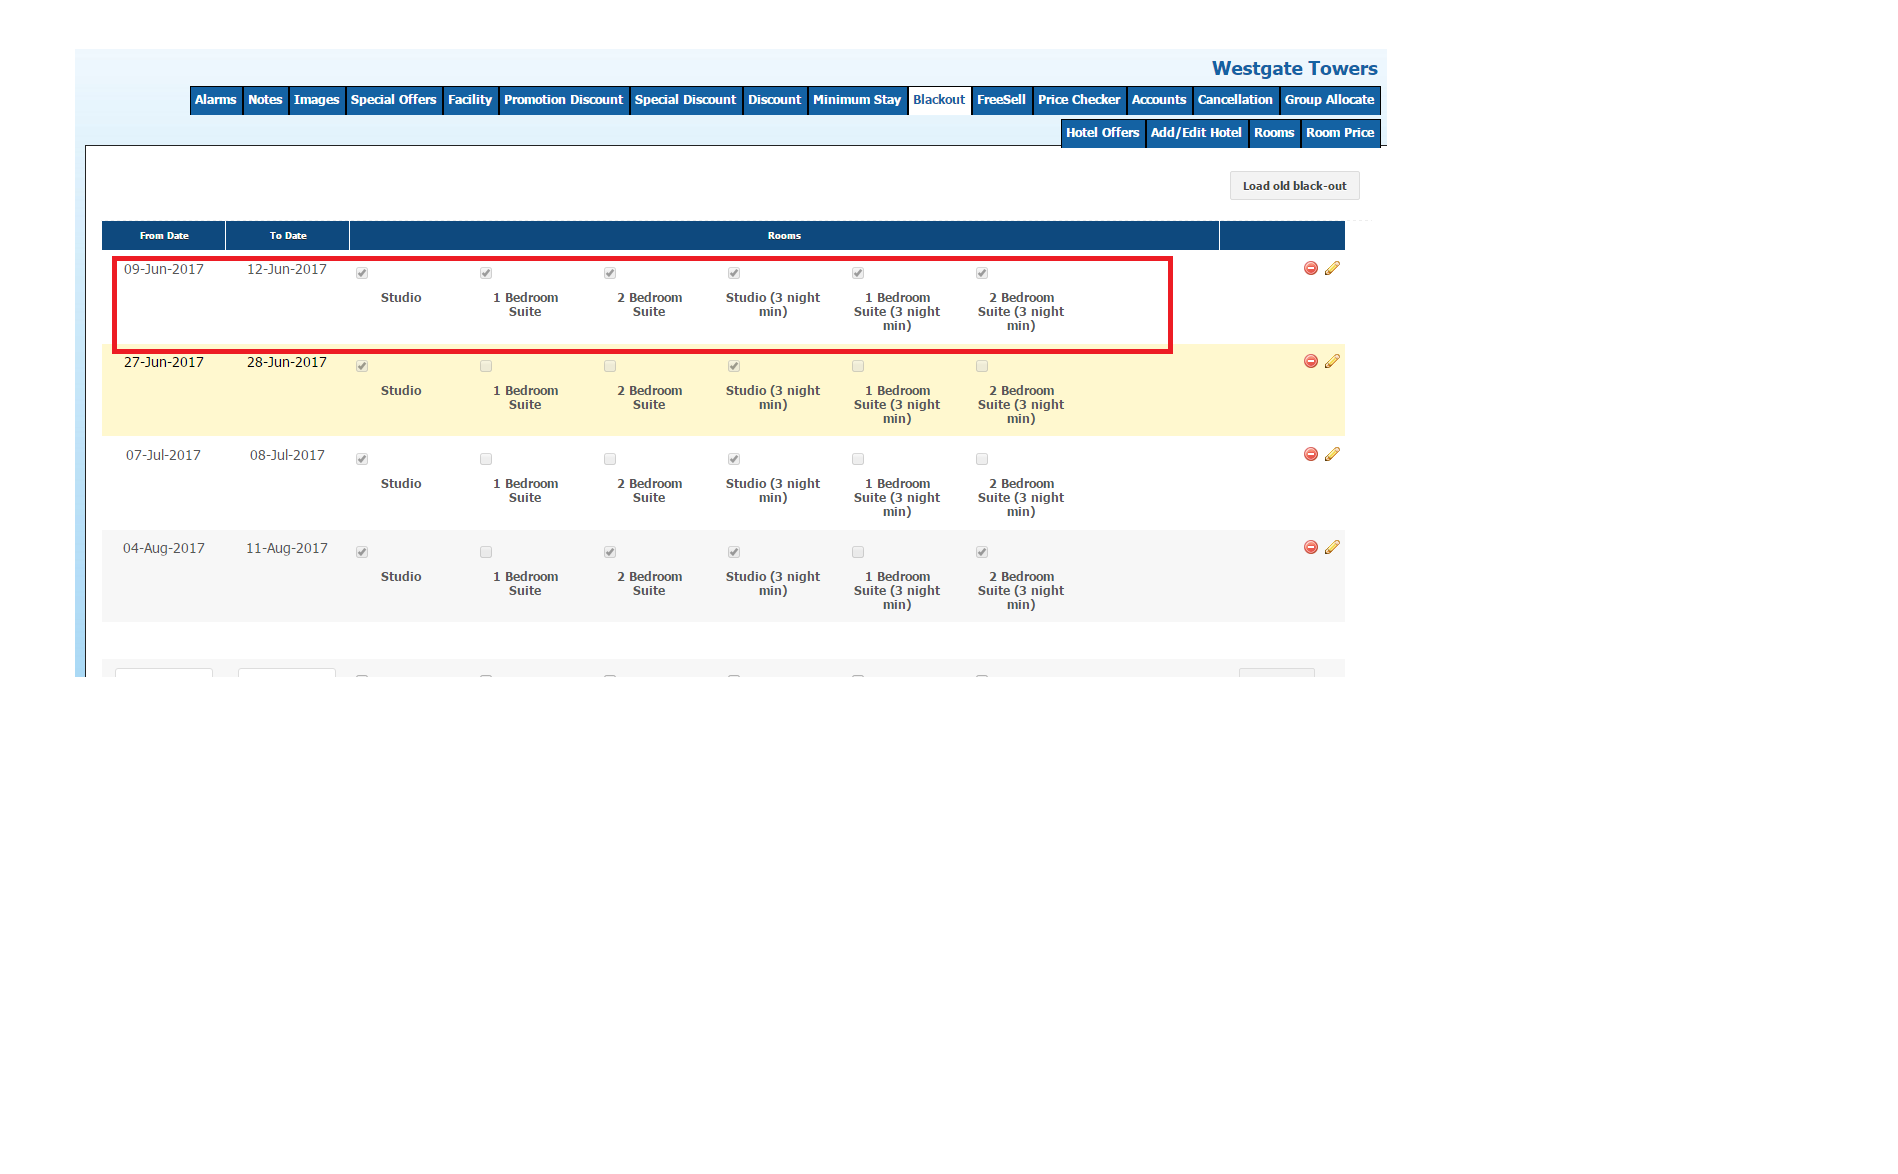This screenshot has width=1898, height=1174.
Task: Open the Discount tab
Action: pos(775,100)
